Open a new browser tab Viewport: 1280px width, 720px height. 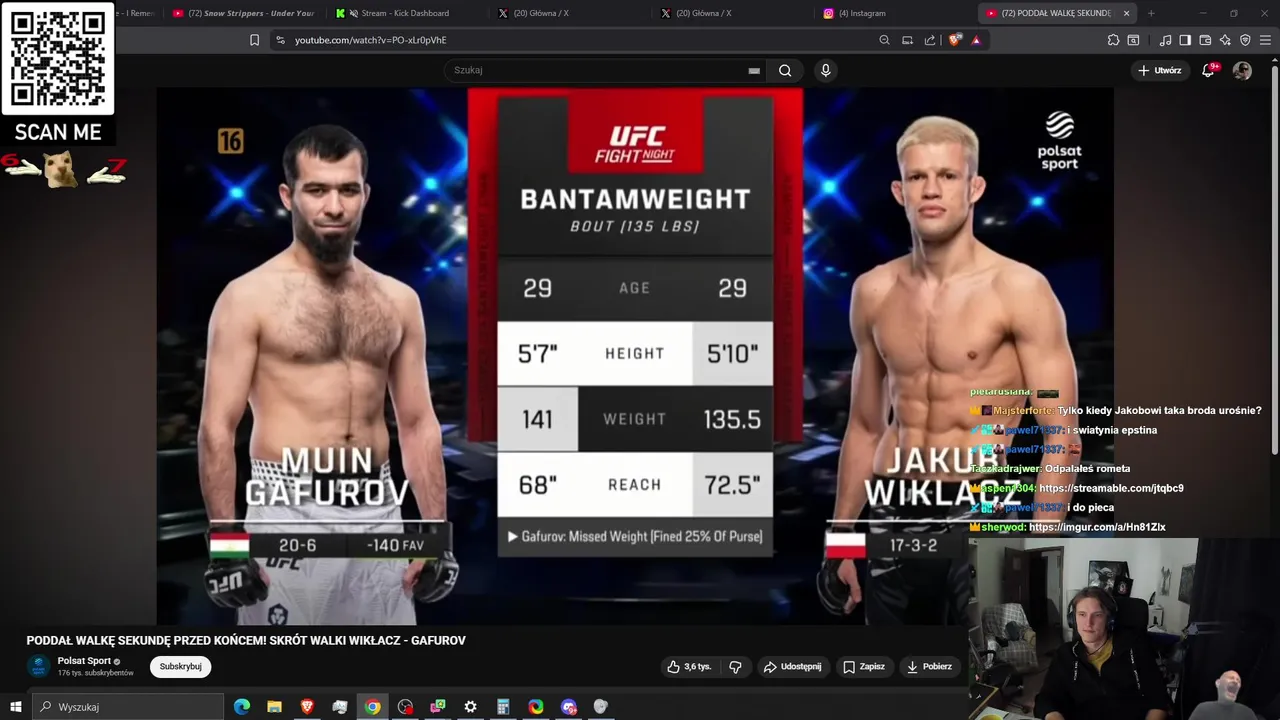tap(1151, 13)
